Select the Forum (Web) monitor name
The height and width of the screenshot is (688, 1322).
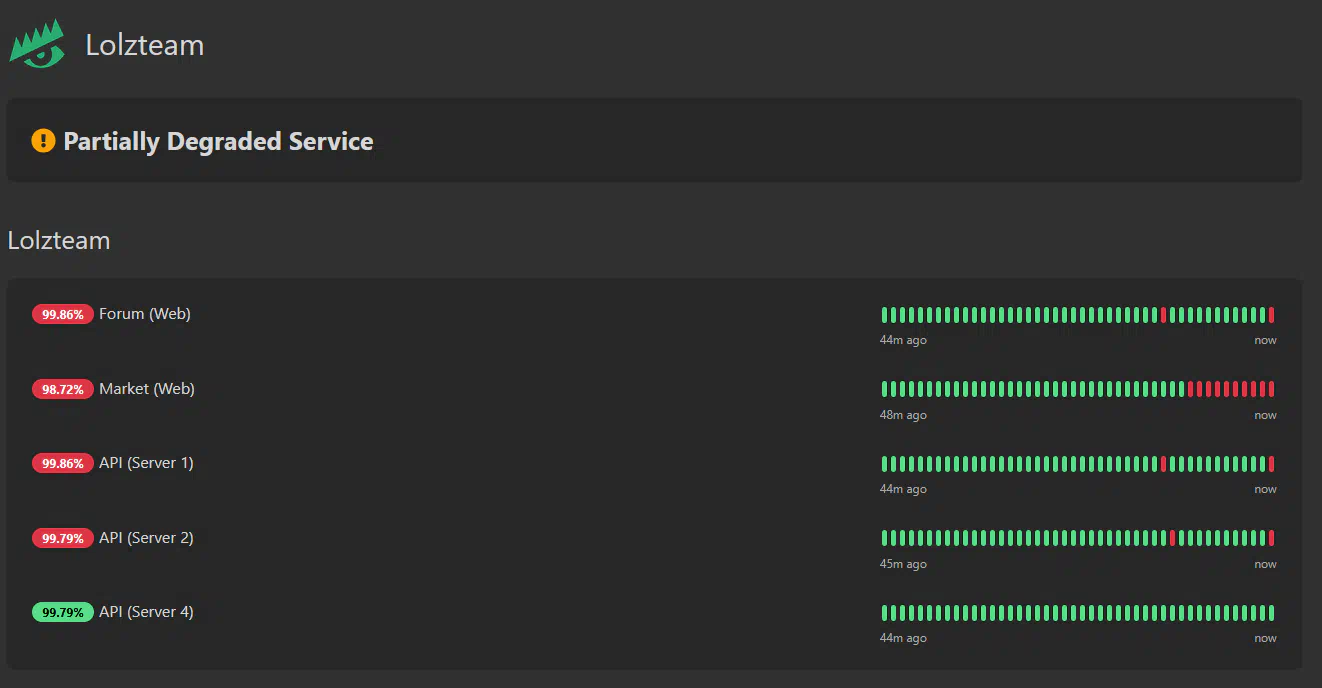(x=145, y=314)
